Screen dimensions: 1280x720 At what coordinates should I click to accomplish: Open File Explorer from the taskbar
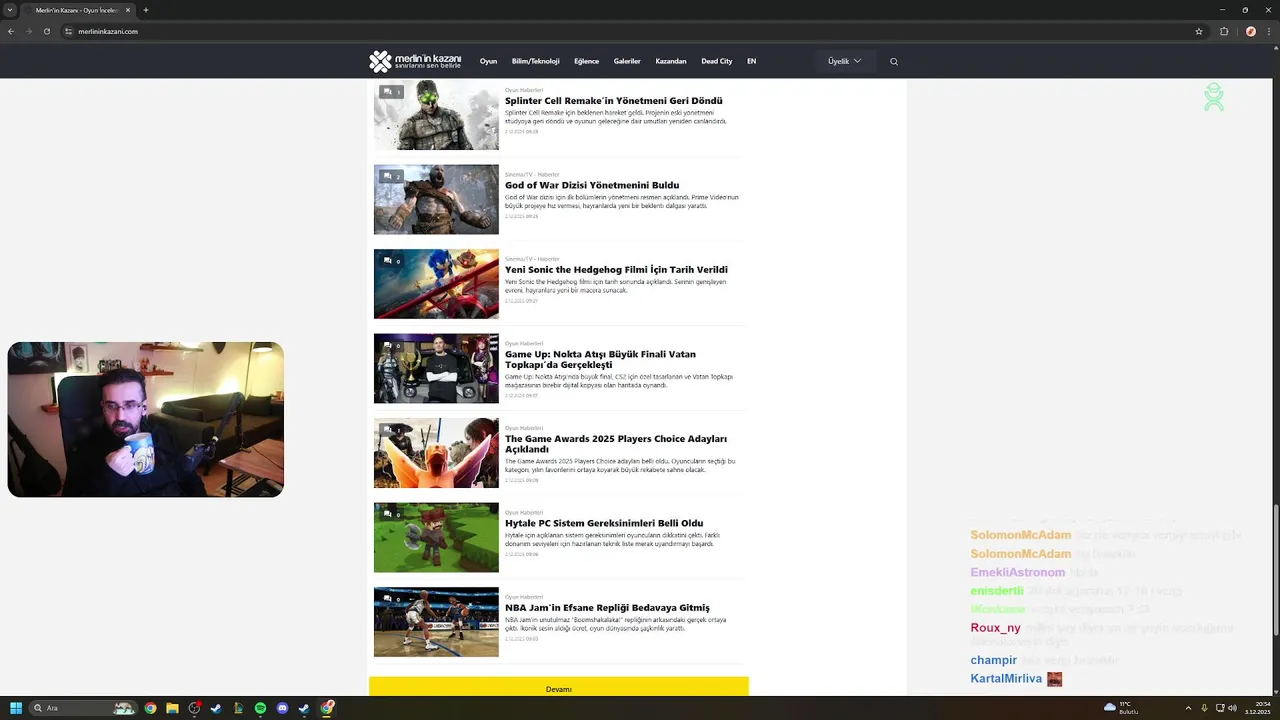pyautogui.click(x=172, y=708)
